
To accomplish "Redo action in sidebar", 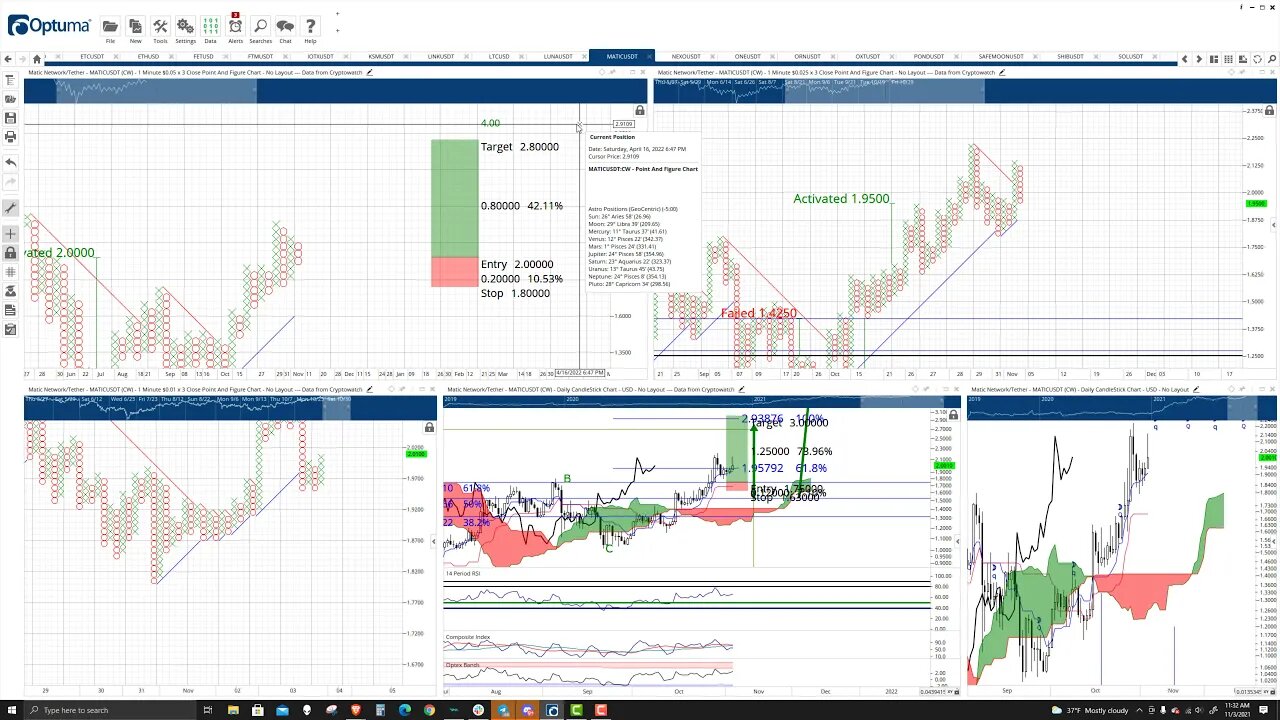I will 10,182.
